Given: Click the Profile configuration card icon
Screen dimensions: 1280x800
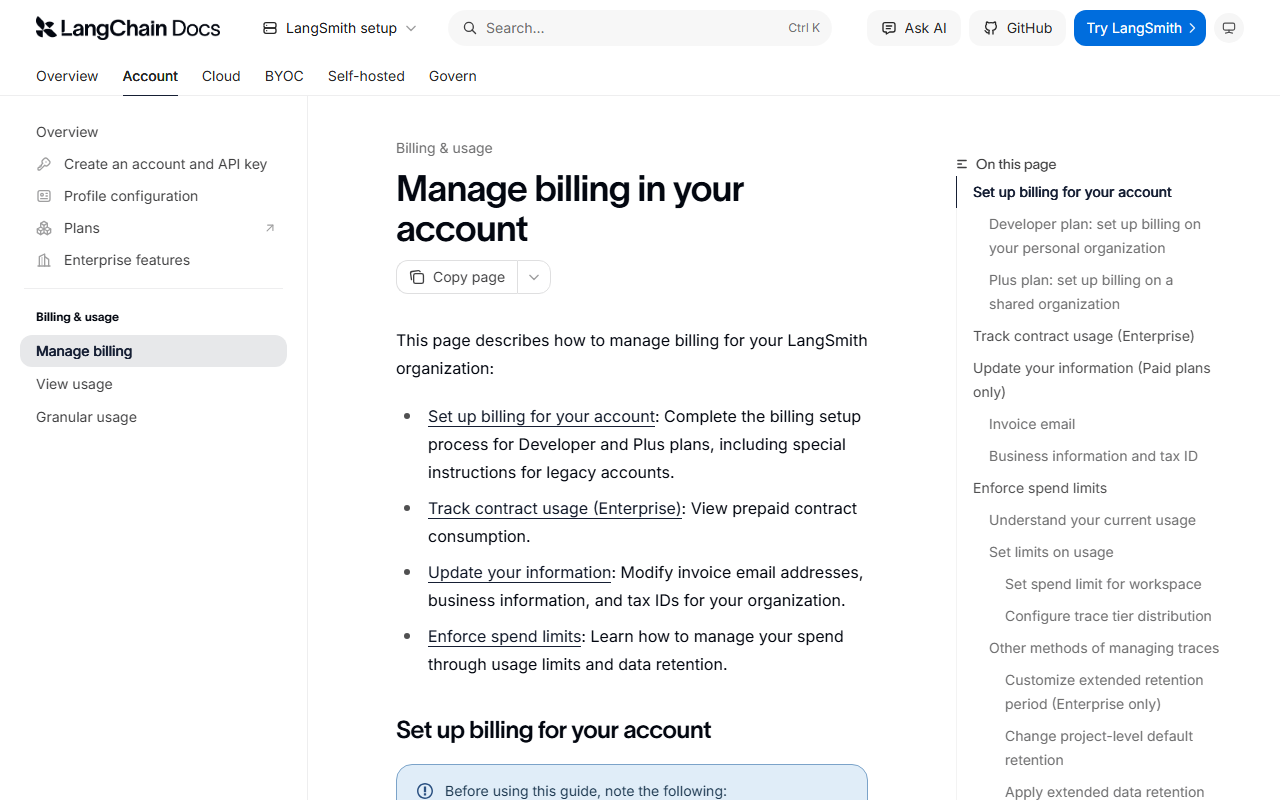Looking at the screenshot, I should (44, 196).
